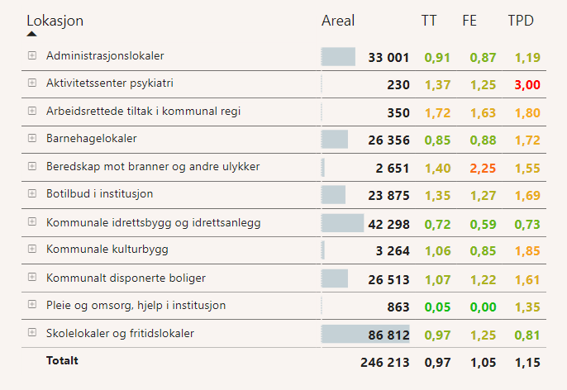
Task: Sort by the TPD column header
Action: click(521, 21)
